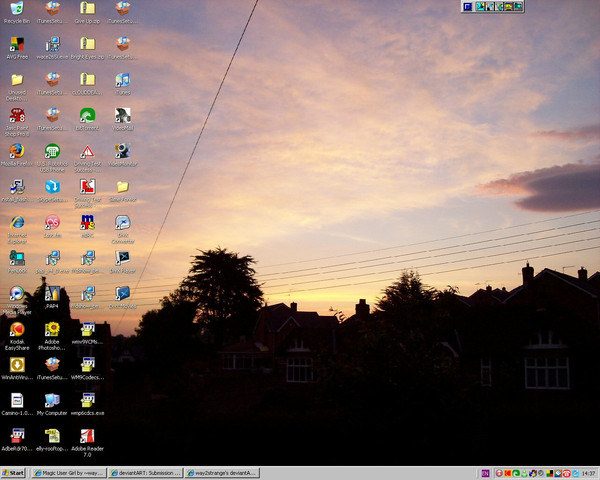This screenshot has height=480, width=600.
Task: Launch the BitTorrent desktop shortcut
Action: [87, 116]
